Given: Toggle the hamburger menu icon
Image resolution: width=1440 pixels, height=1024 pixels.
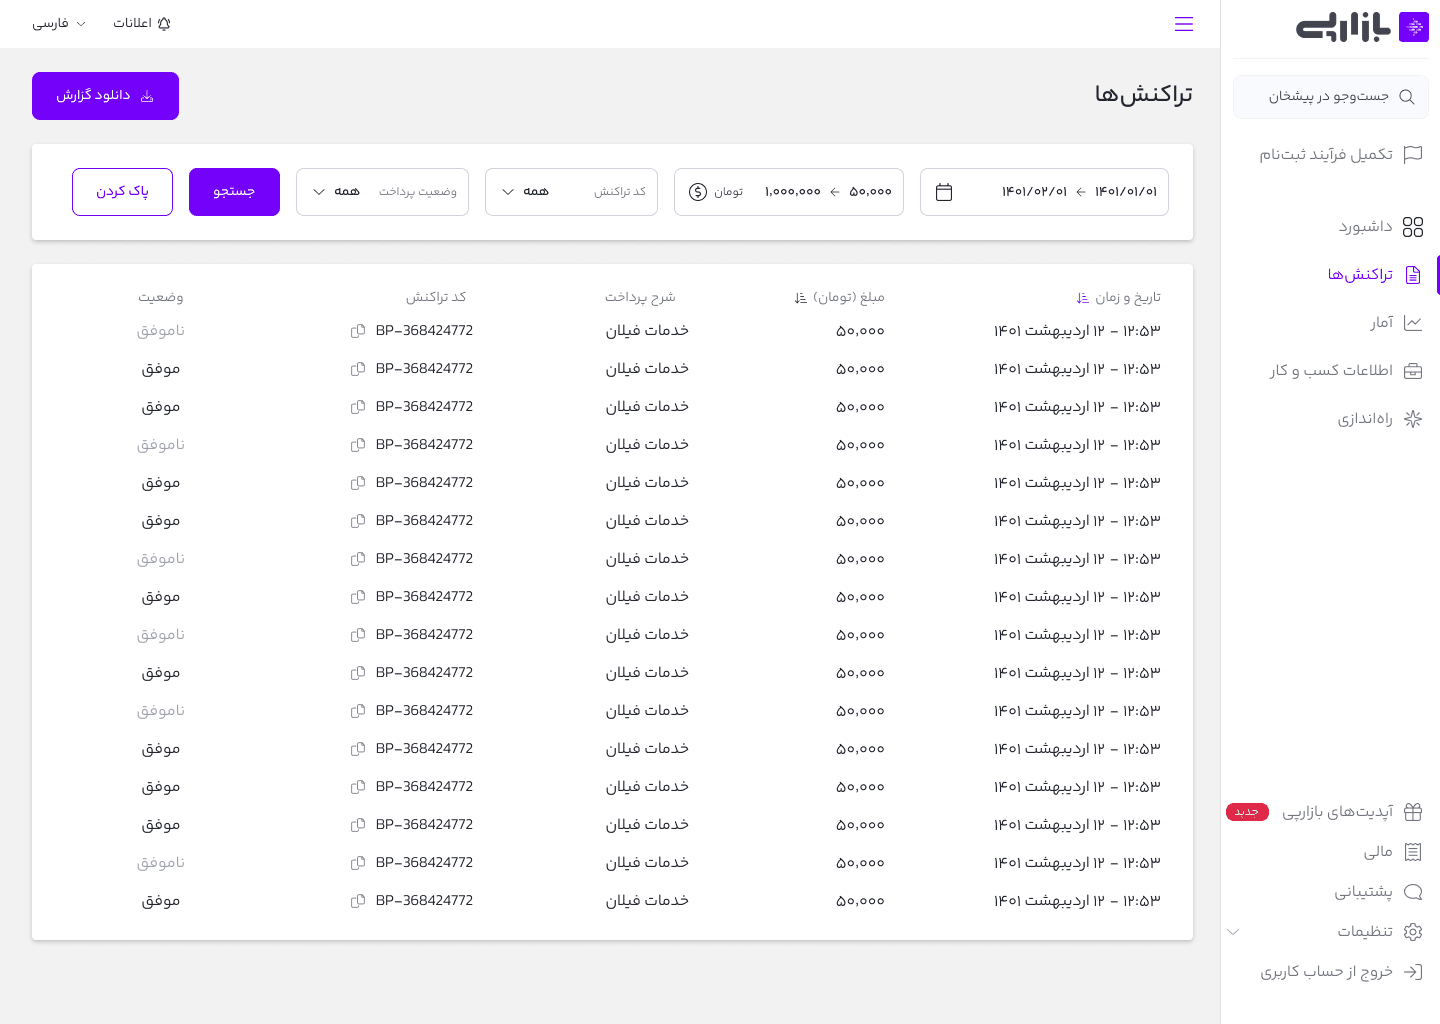Looking at the screenshot, I should click(x=1184, y=24).
